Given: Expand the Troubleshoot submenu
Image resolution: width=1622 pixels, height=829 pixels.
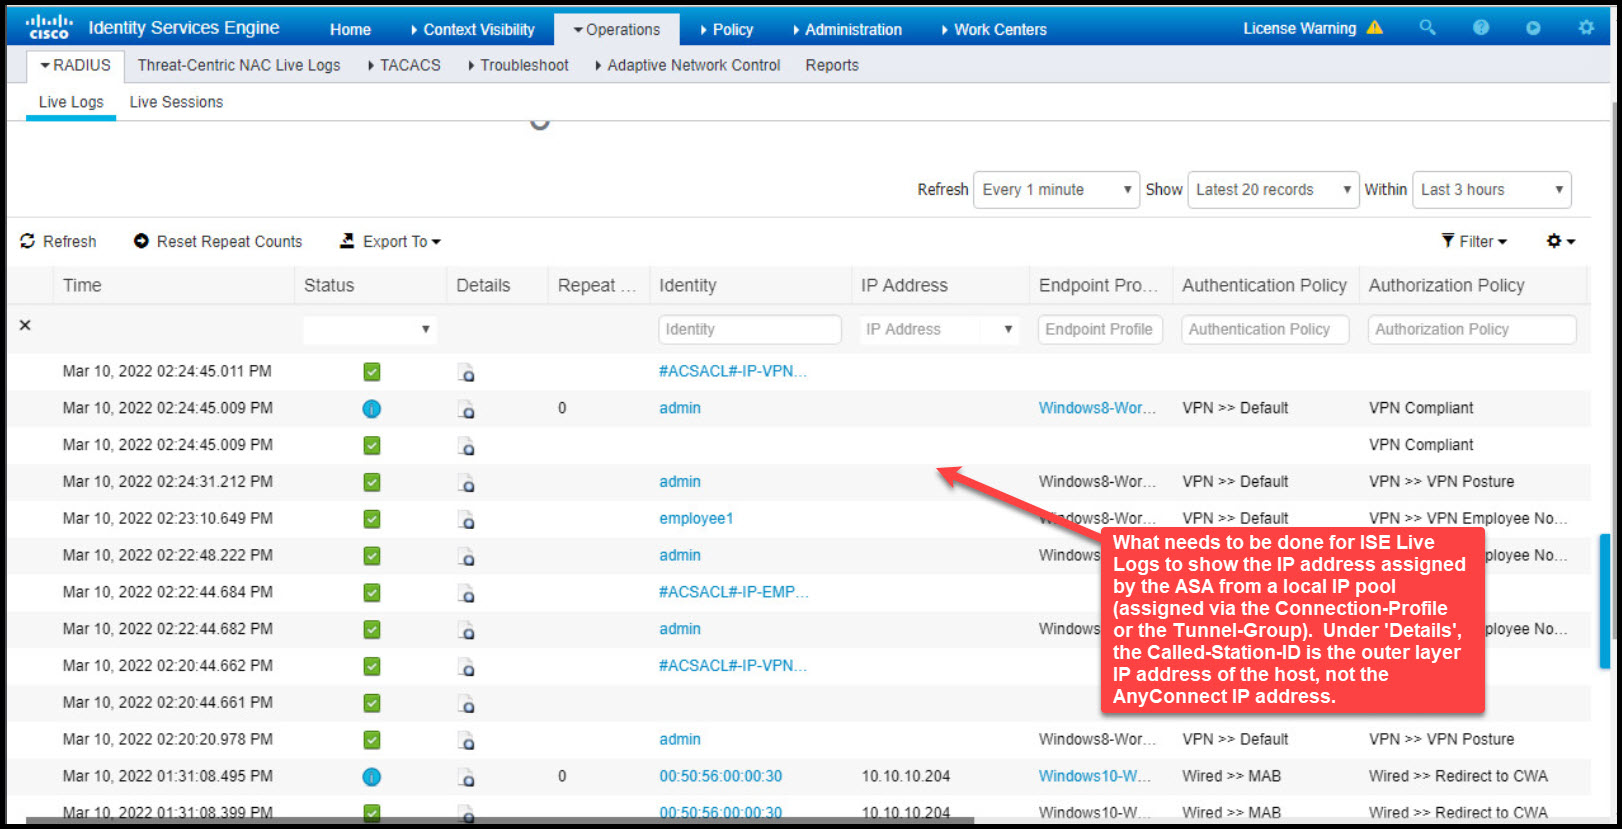Looking at the screenshot, I should pos(518,65).
